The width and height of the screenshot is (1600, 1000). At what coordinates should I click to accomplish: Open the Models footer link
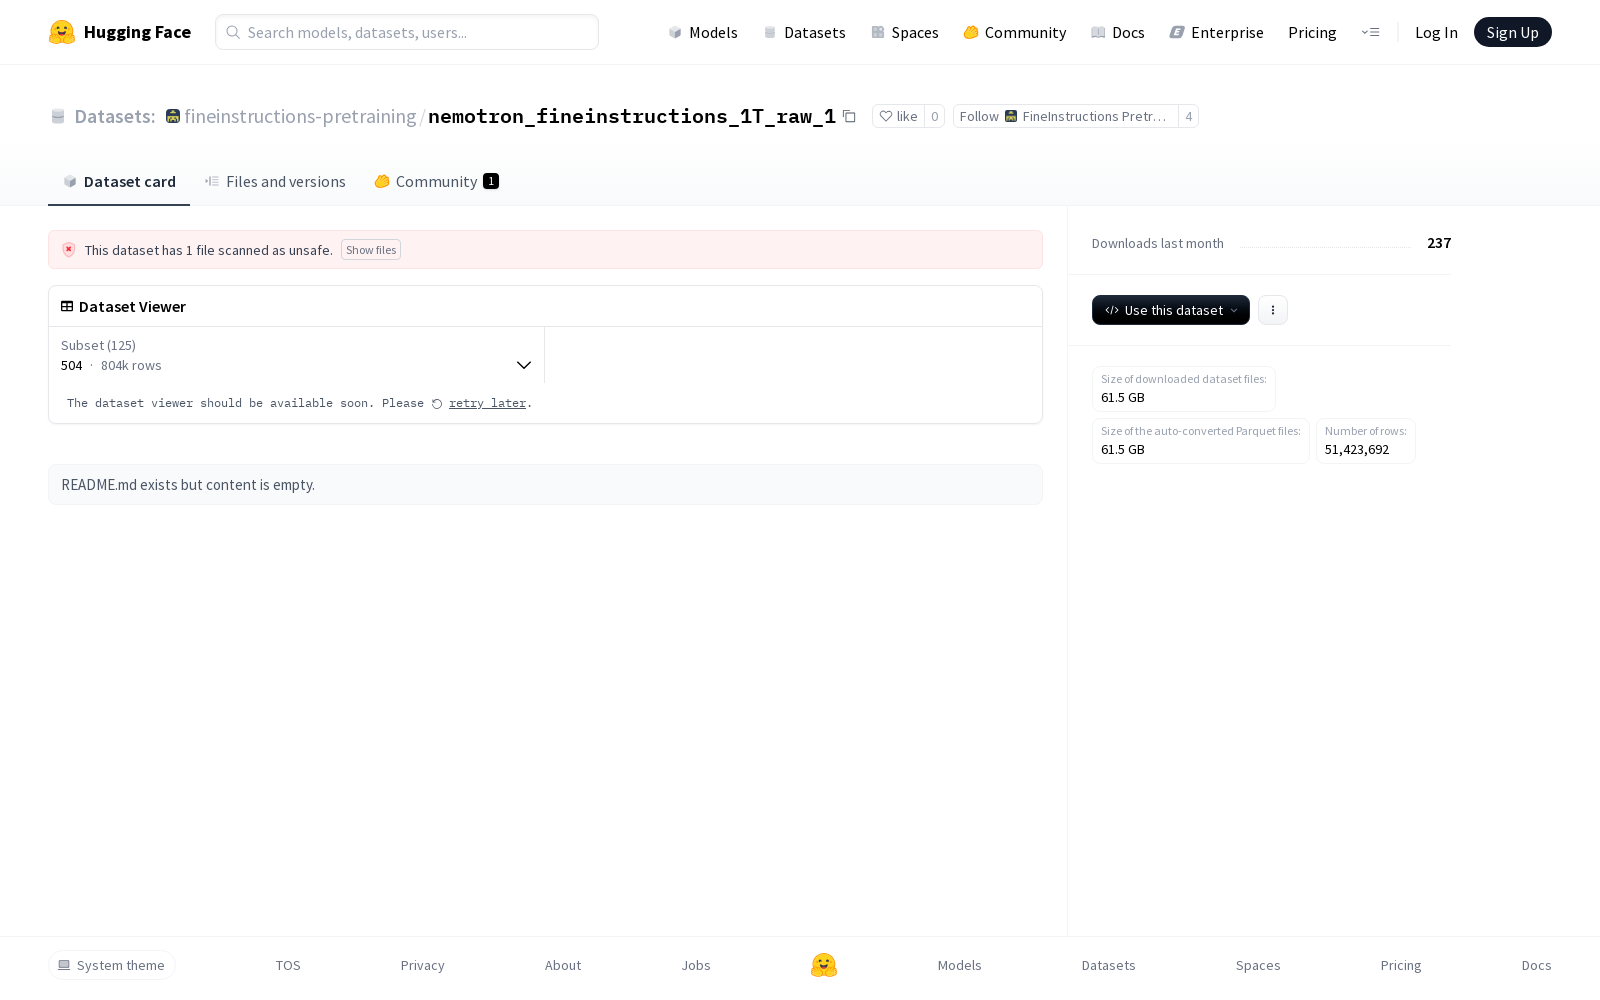tap(960, 965)
